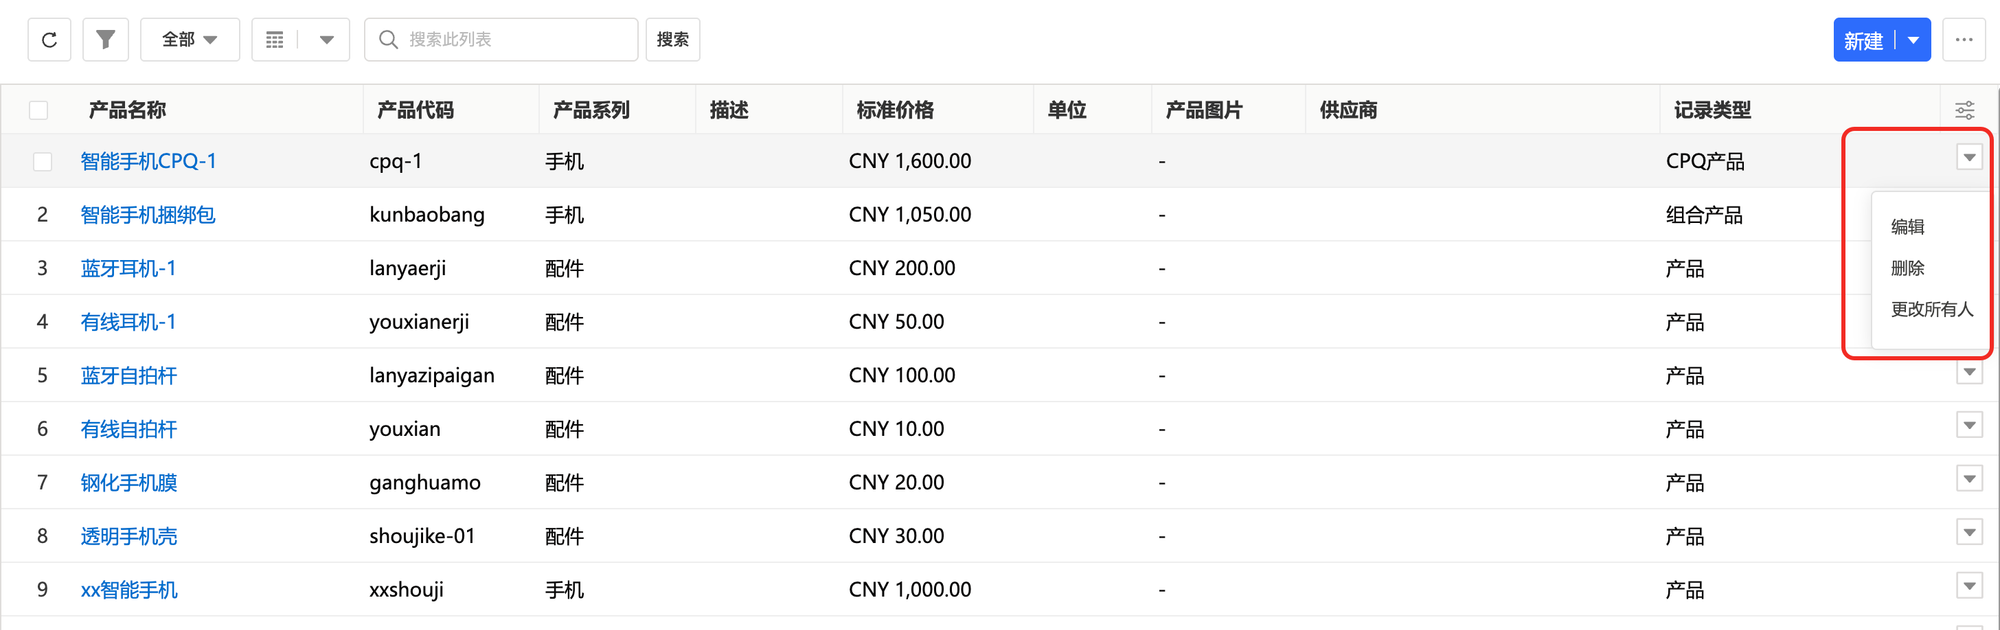Viewport: 2000px width, 630px height.
Task: Click the 搜索 button
Action: click(x=672, y=40)
